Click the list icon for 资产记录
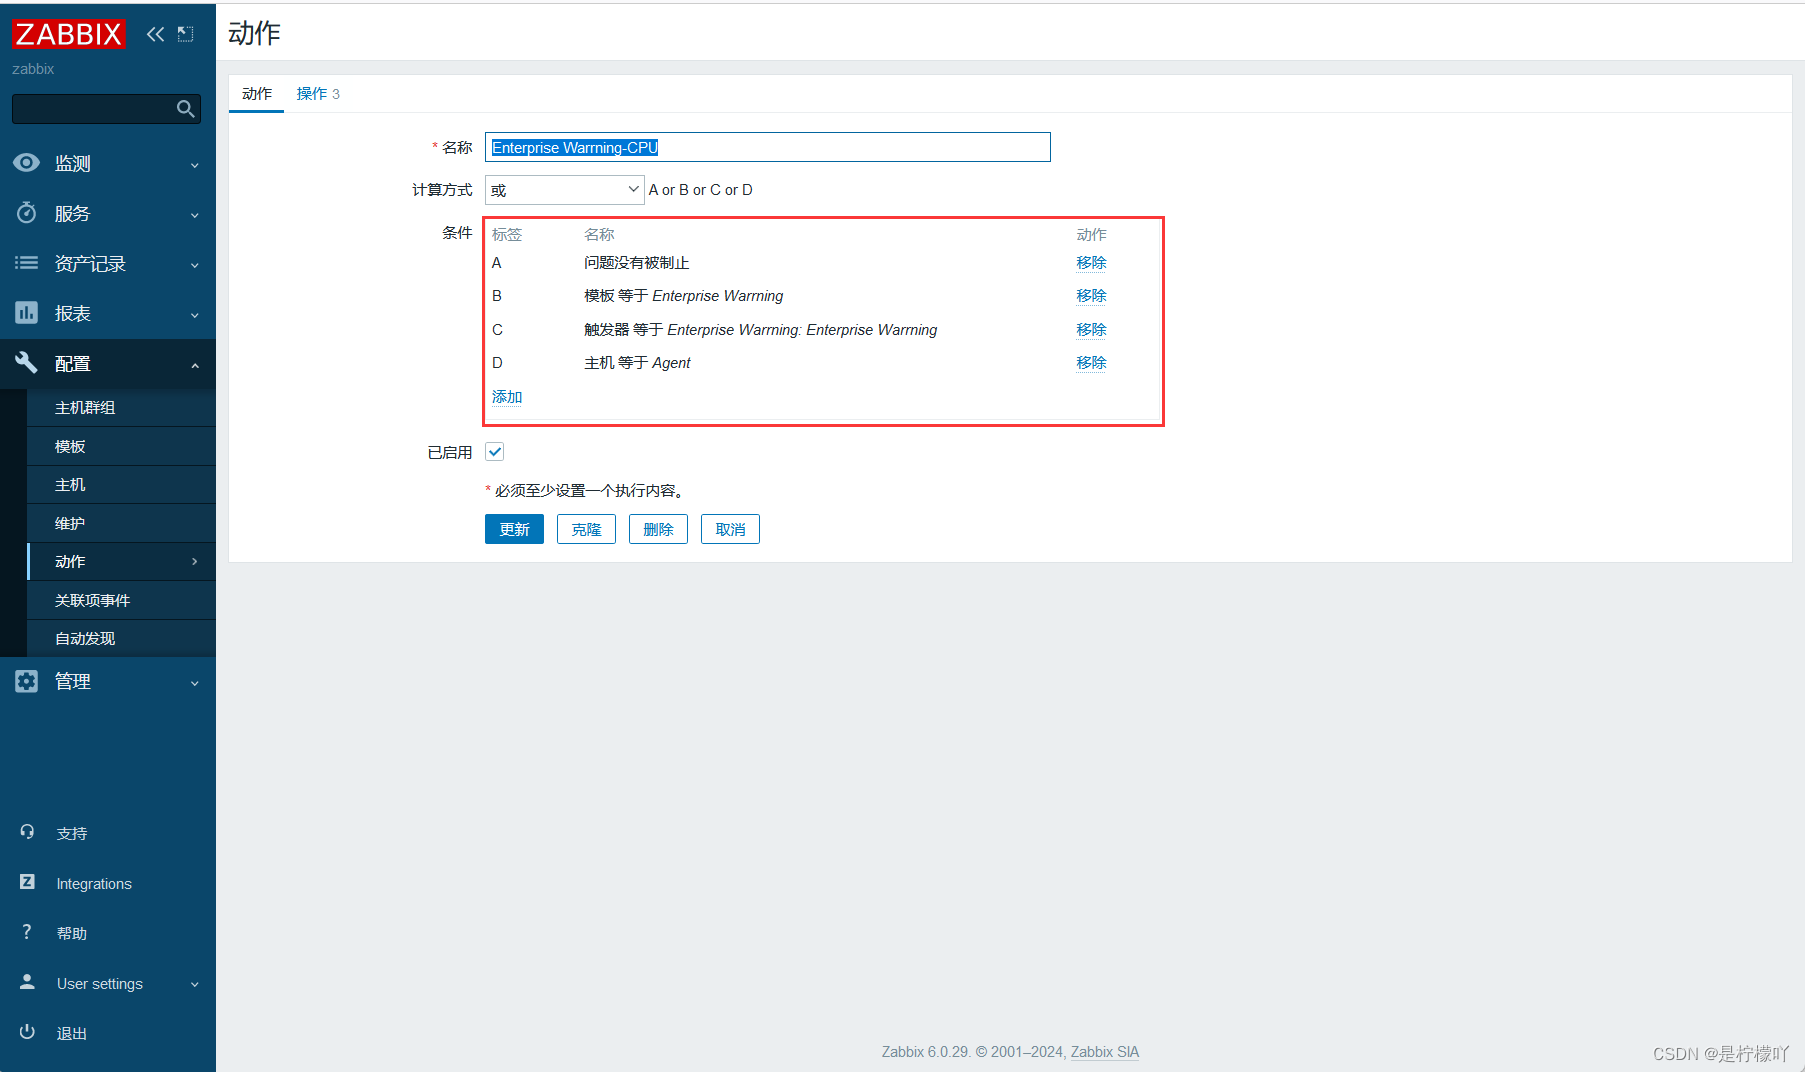 coord(27,263)
